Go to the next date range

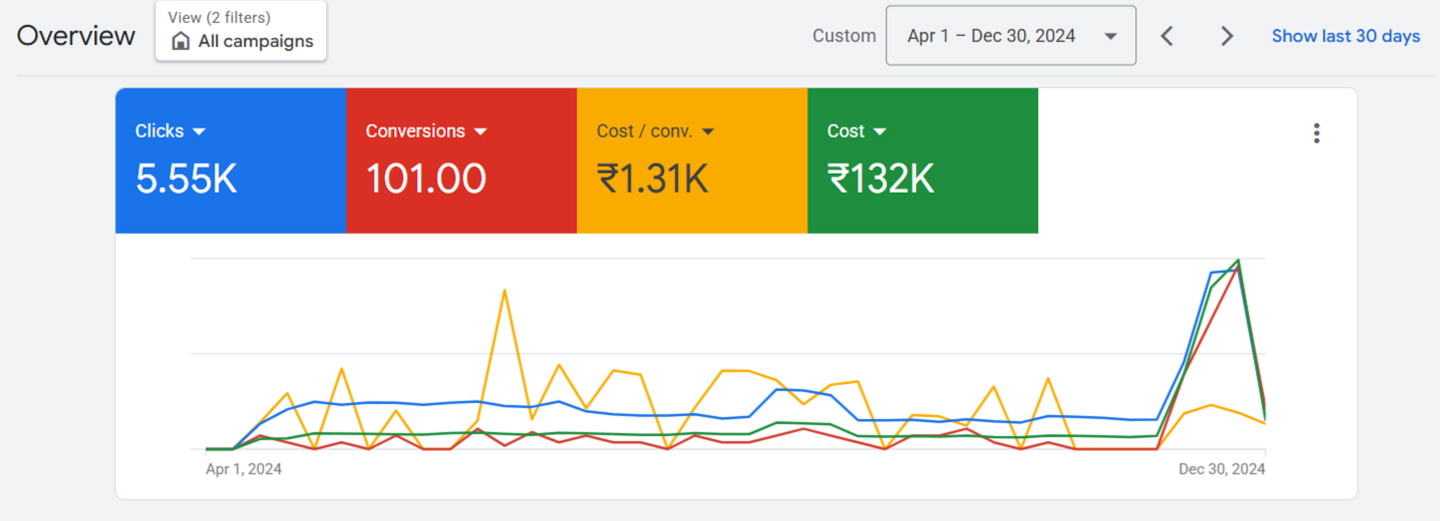click(x=1226, y=36)
